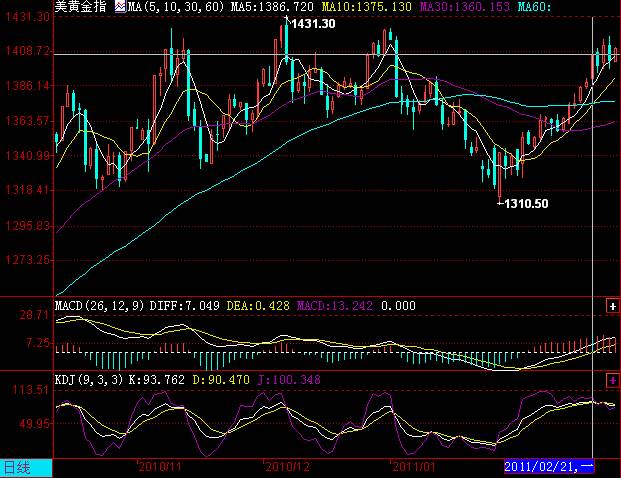Click the 1318.41 price axis label
The image size is (621, 478).
[x=28, y=190]
